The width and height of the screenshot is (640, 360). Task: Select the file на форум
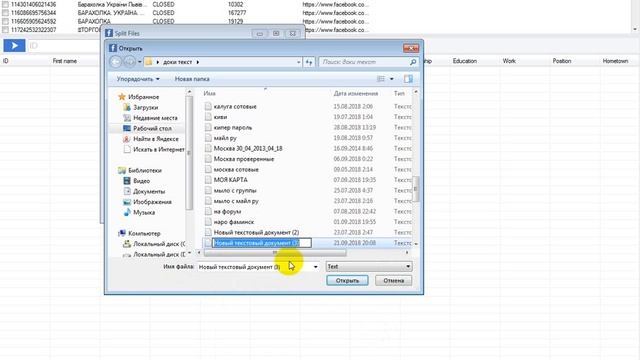[227, 211]
